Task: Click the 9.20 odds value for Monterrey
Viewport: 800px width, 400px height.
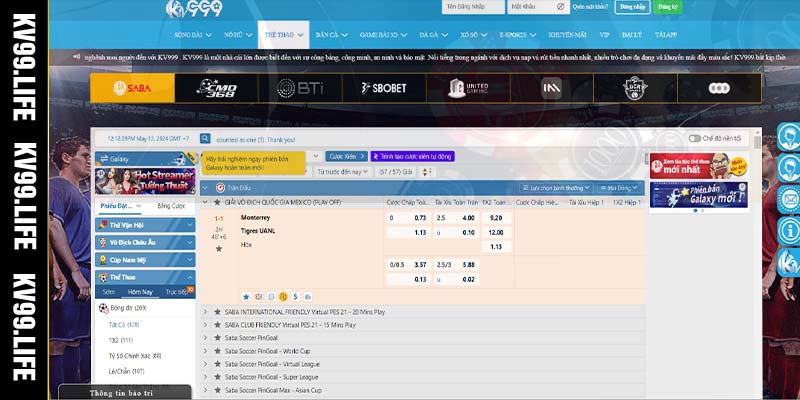Action: point(496,217)
